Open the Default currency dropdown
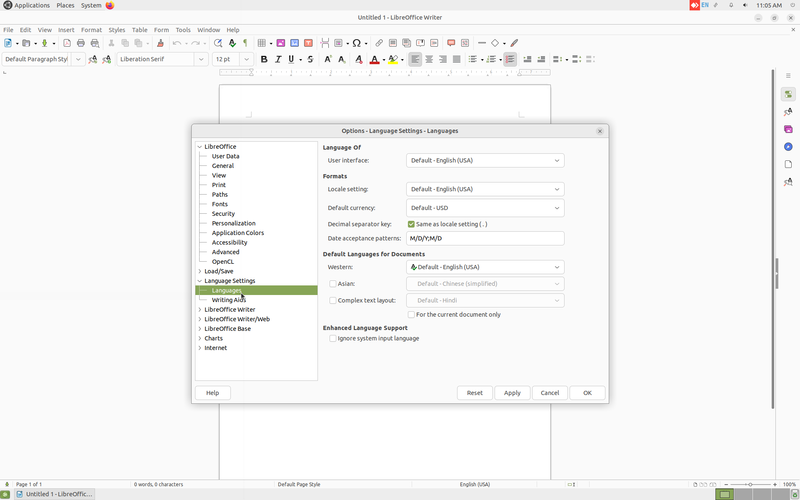 click(x=485, y=208)
